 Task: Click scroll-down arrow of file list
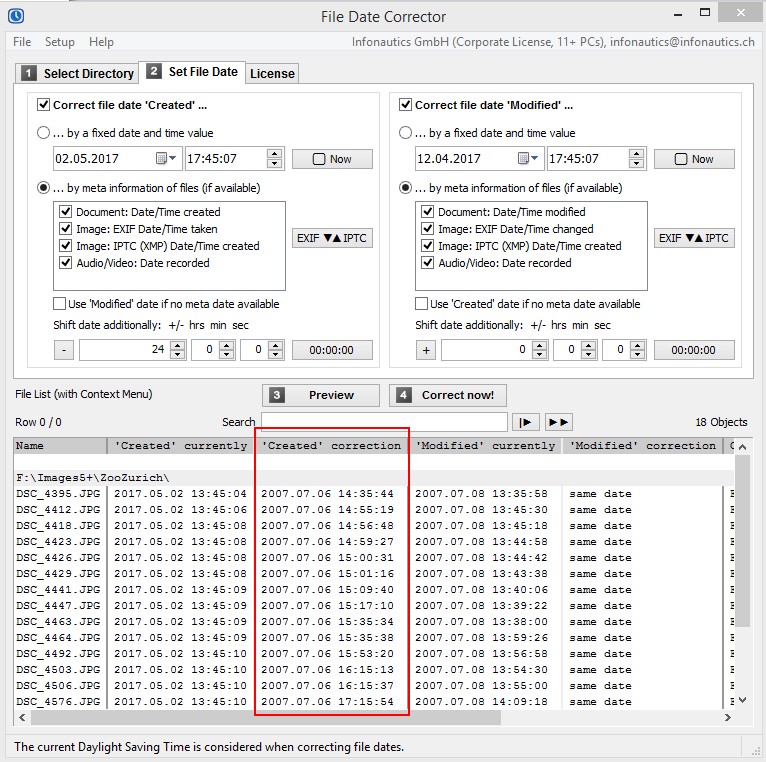pos(743,700)
